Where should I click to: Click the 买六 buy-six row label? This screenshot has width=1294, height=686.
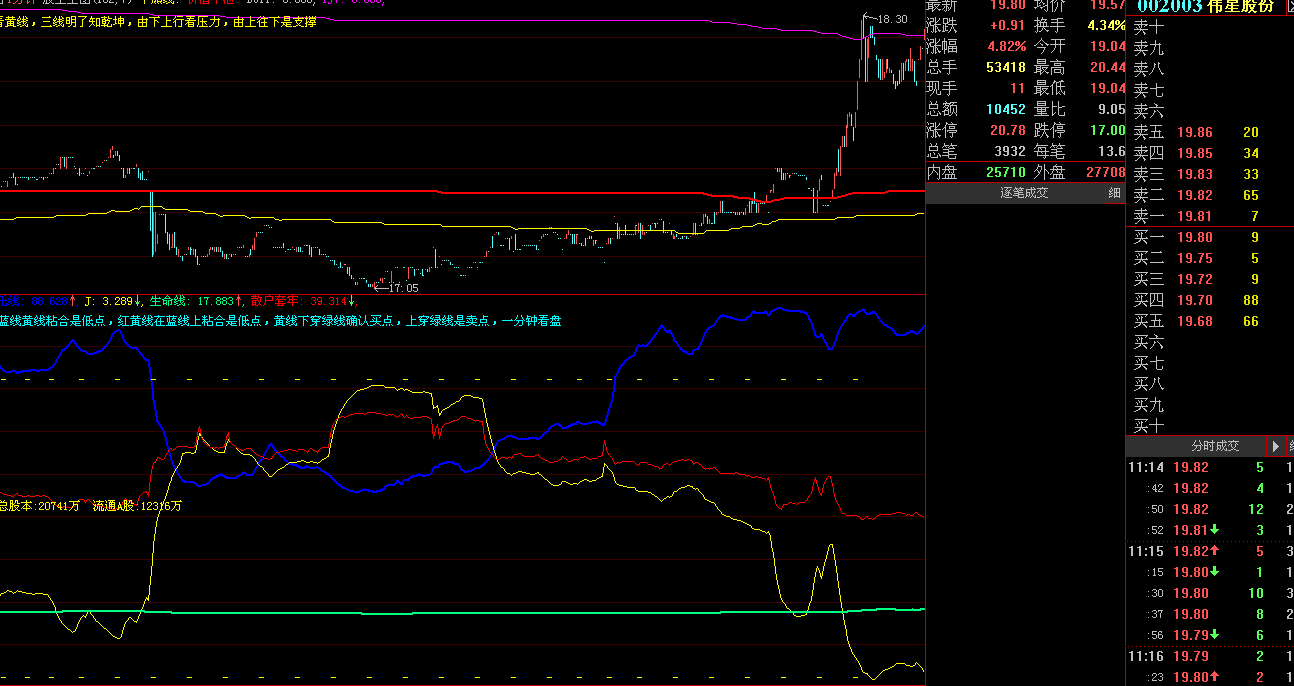[x=1148, y=342]
